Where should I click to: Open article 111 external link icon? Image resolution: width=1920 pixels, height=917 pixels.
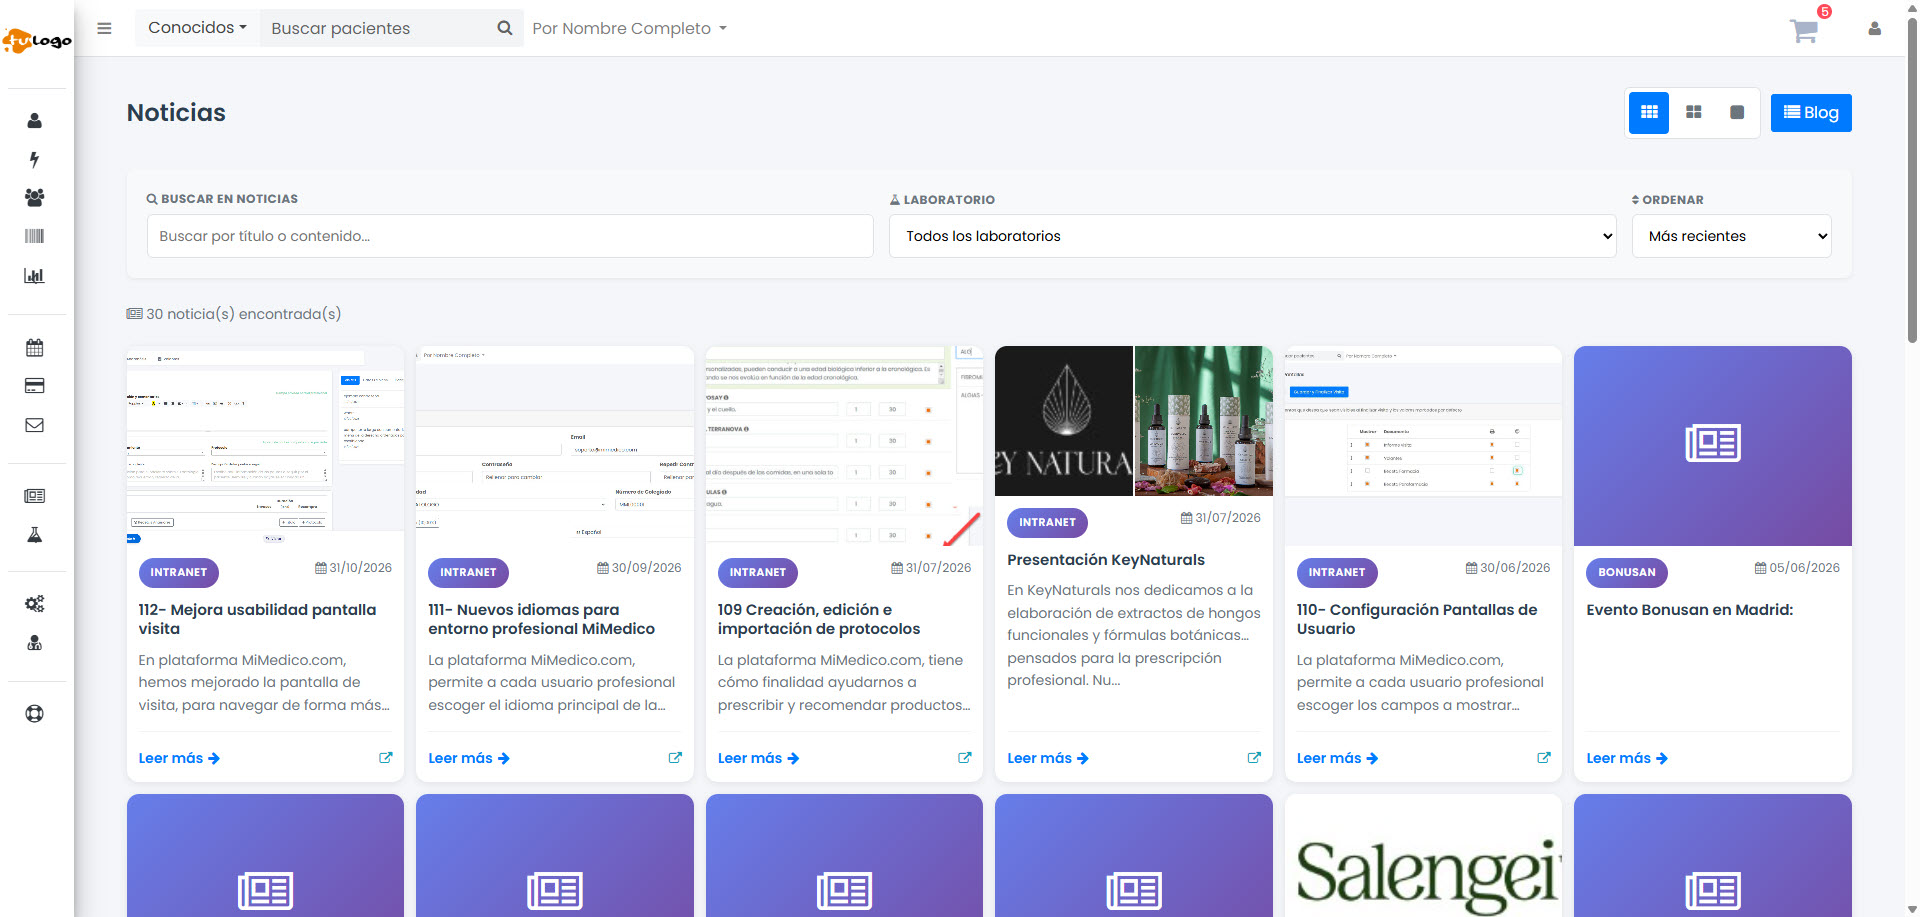tap(675, 758)
